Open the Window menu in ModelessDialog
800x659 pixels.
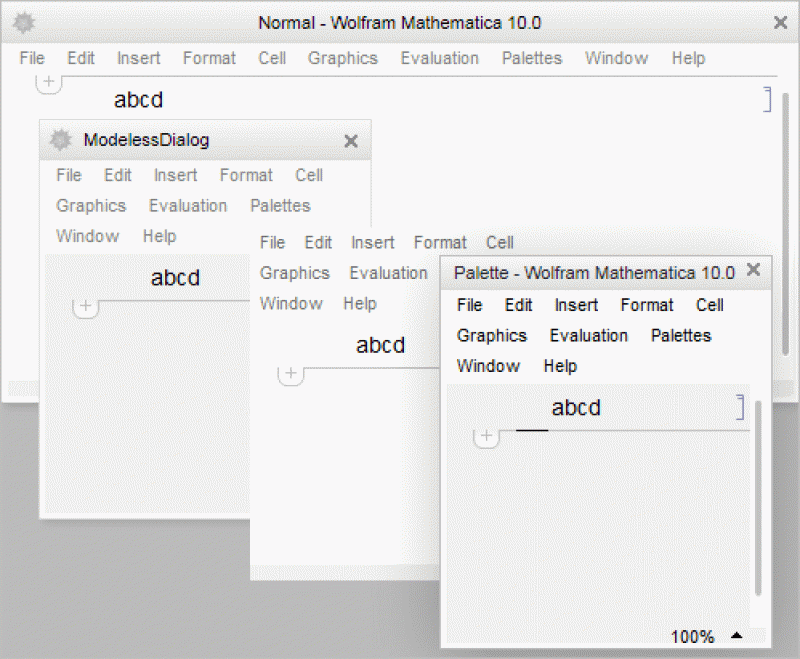coord(87,236)
